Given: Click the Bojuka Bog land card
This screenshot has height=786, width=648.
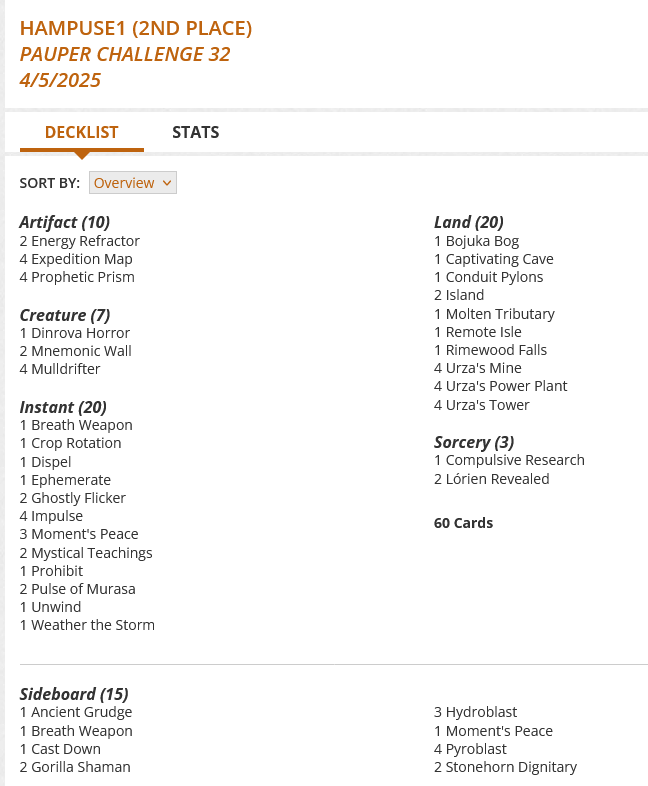Looking at the screenshot, I should pos(482,241).
